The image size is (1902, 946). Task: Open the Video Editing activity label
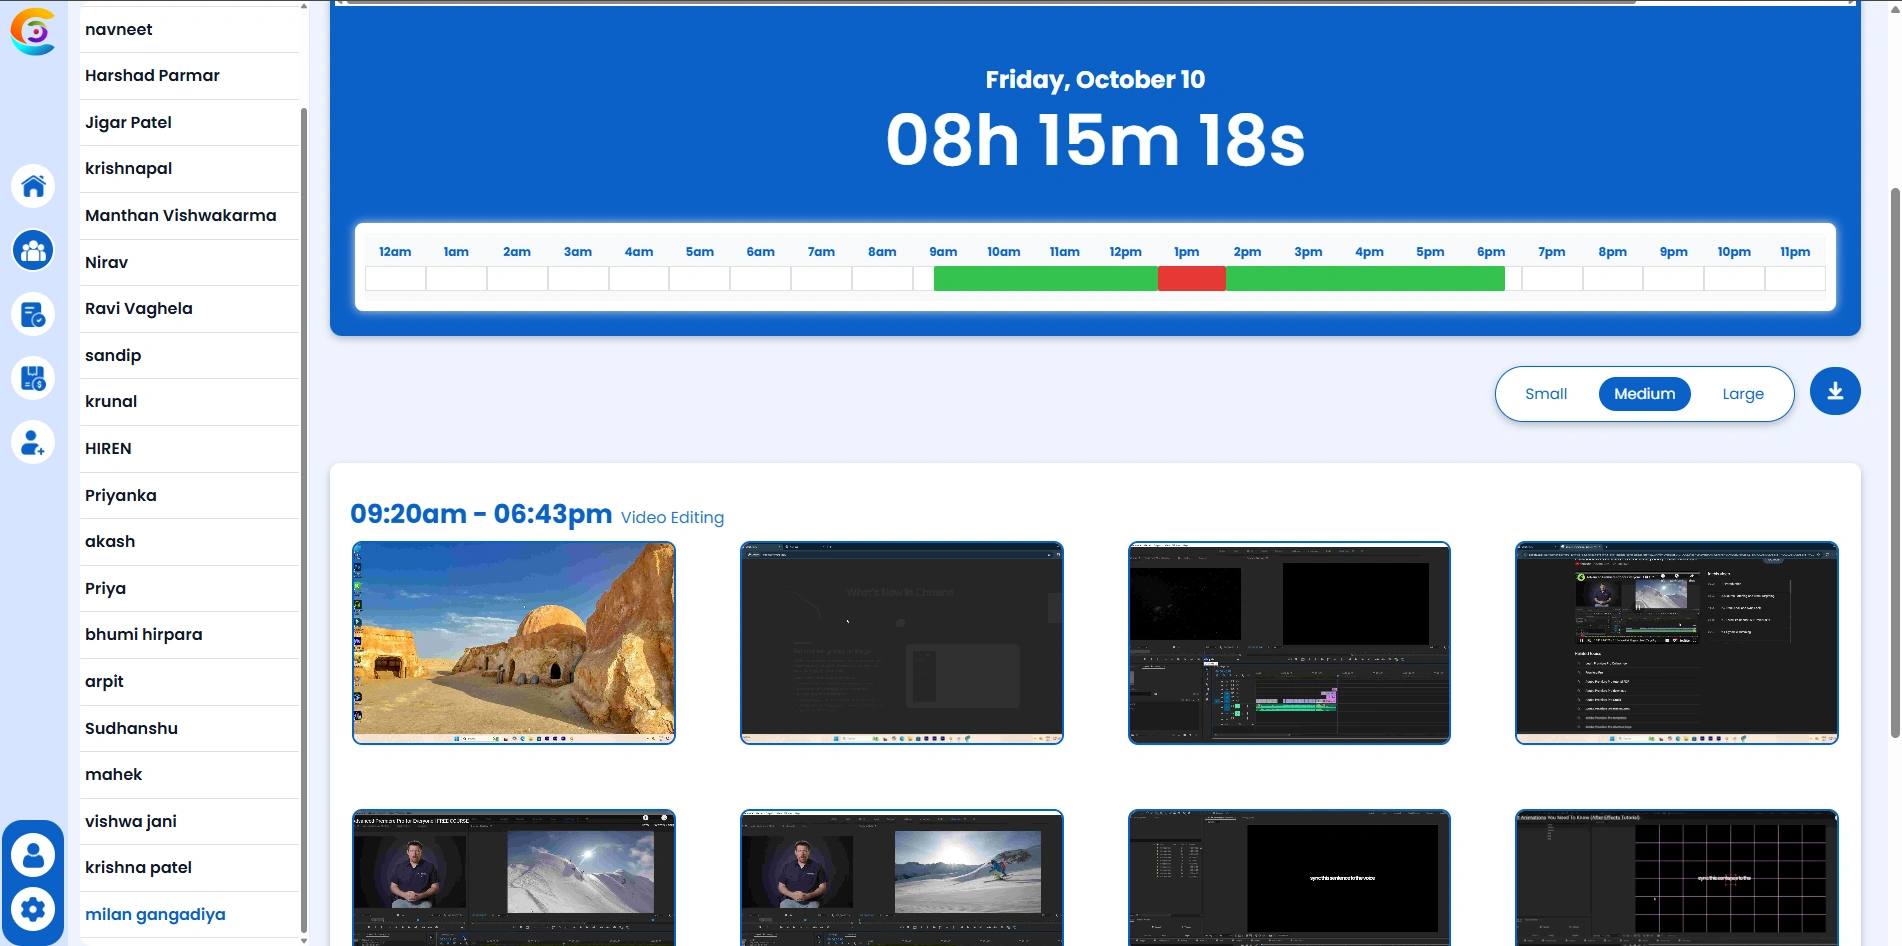point(671,517)
